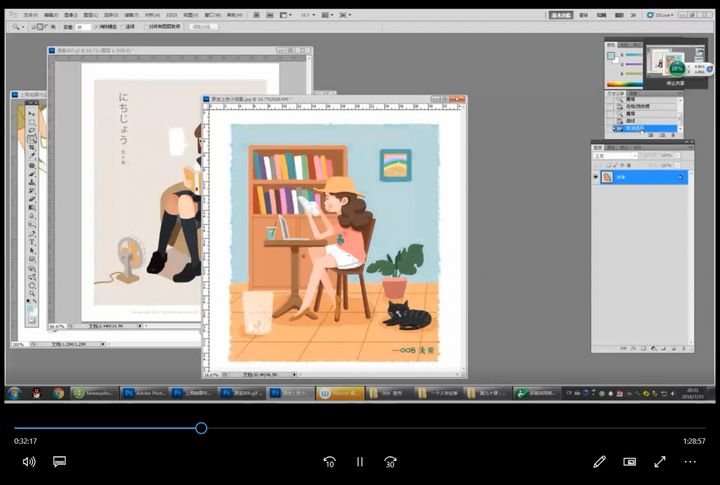Image resolution: width=720 pixels, height=485 pixels.
Task: Click the 调整边缘 refine edge button
Action: coord(203,27)
